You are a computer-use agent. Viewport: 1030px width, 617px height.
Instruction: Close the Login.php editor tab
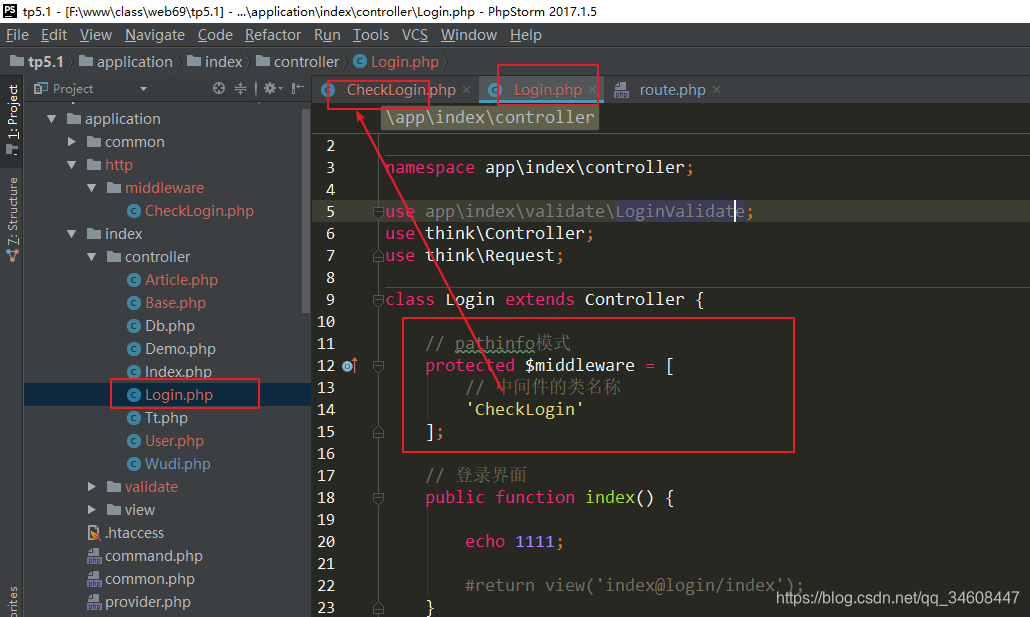coord(592,89)
